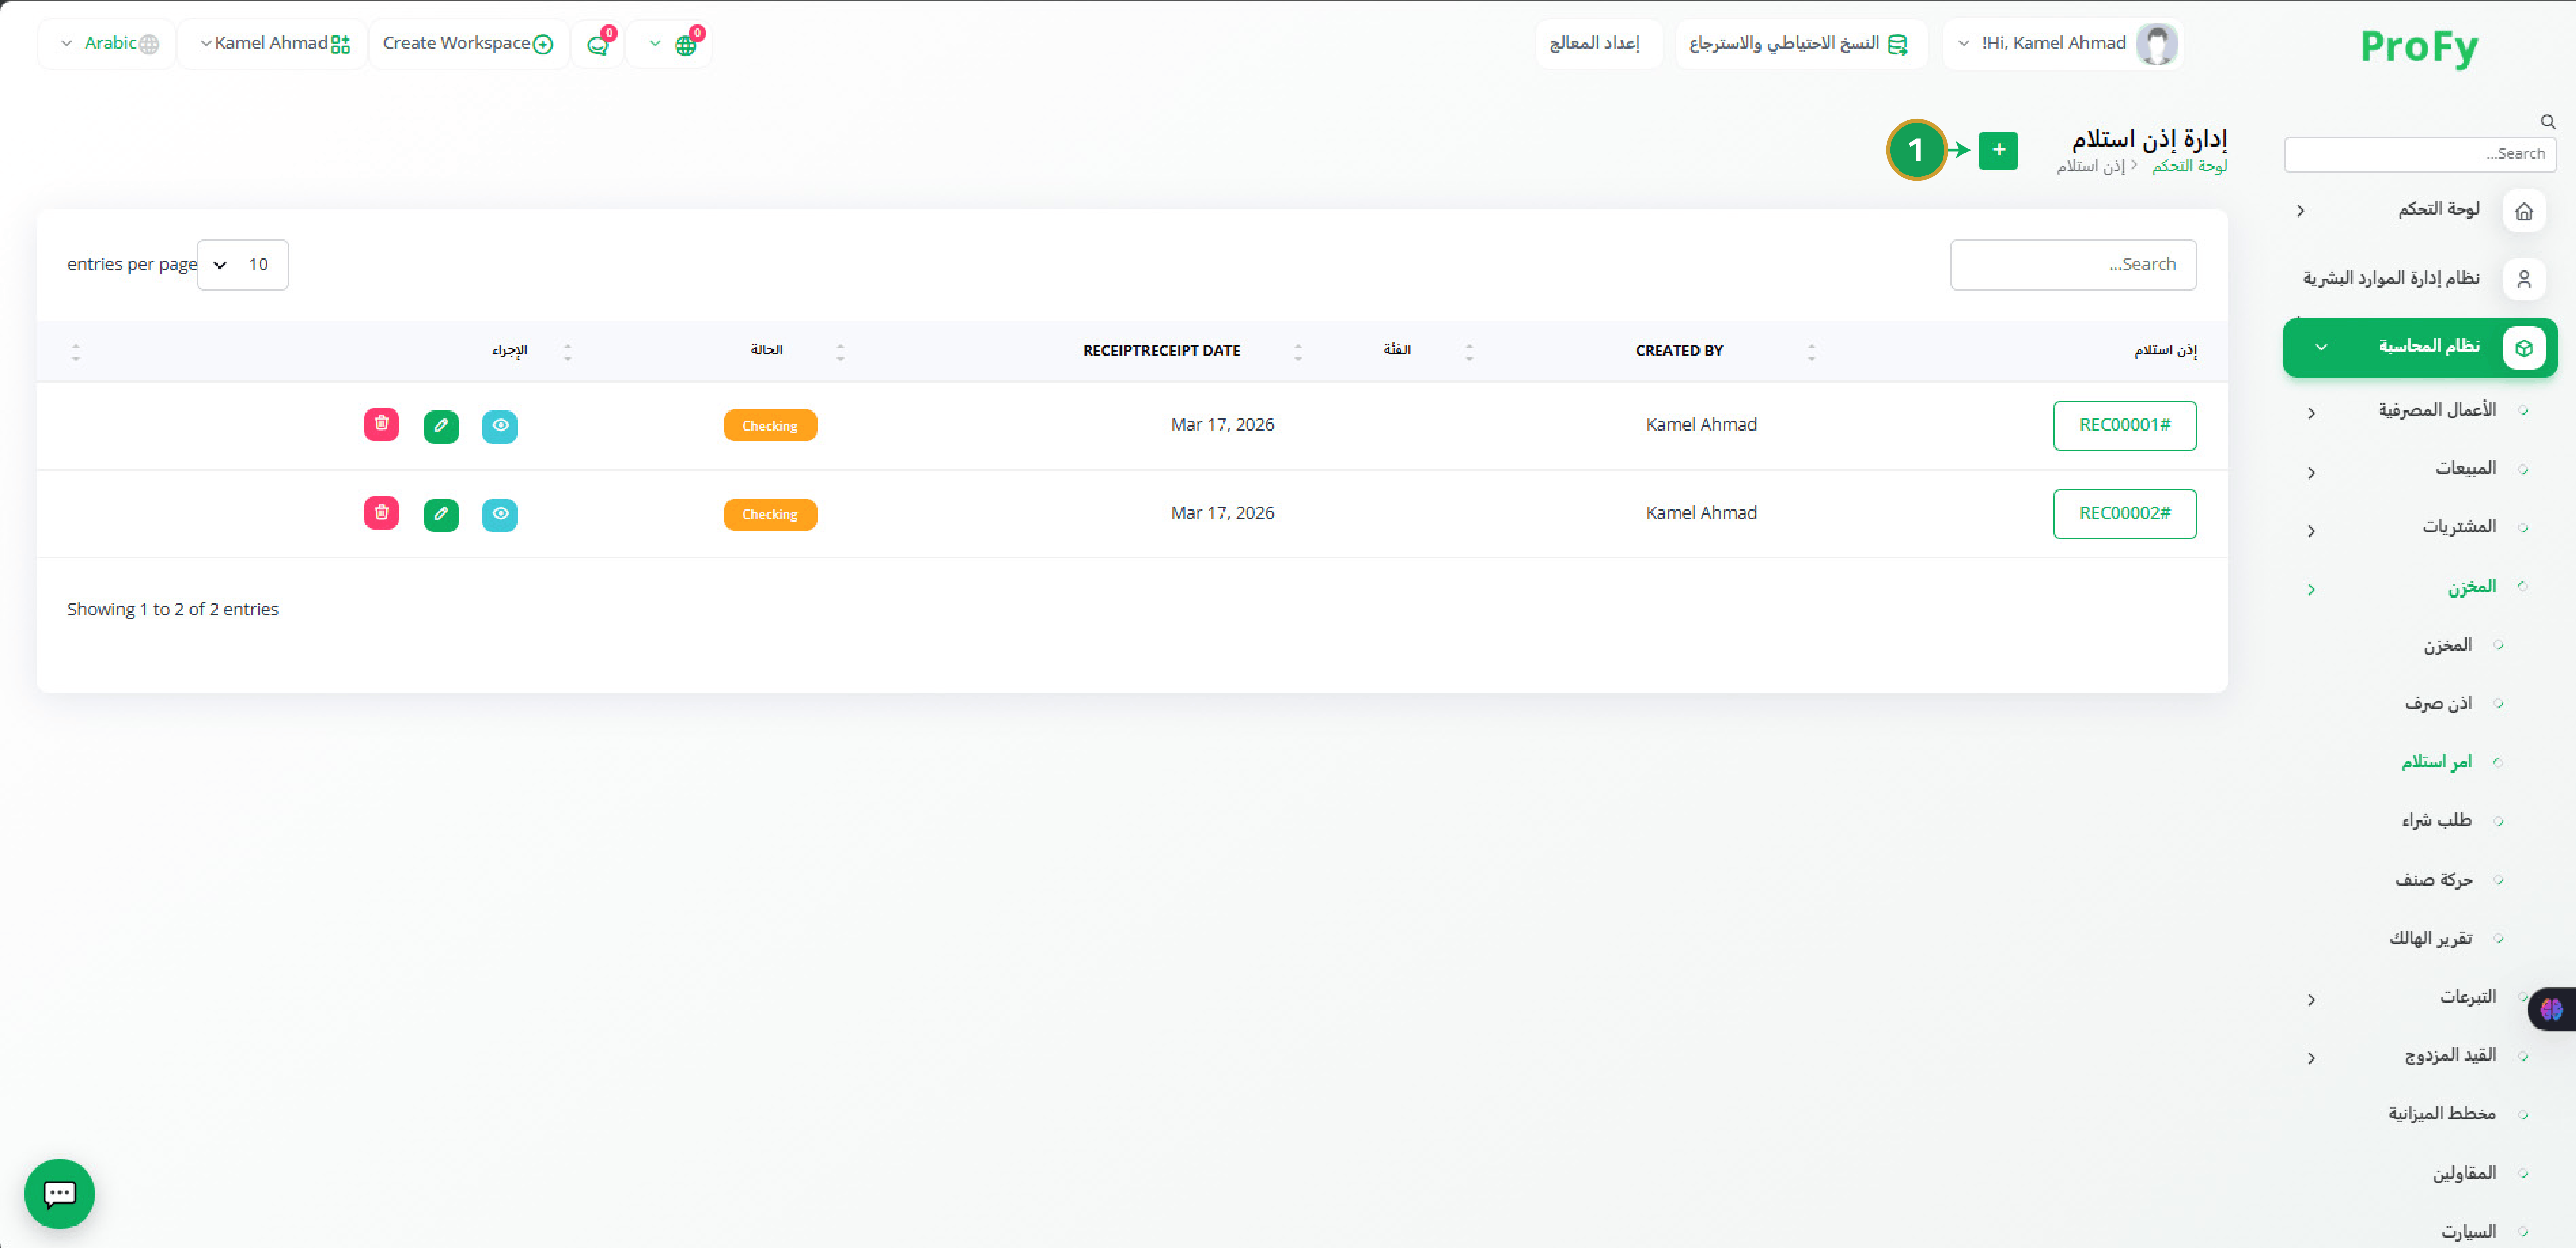The width and height of the screenshot is (2576, 1248).
Task: Open the Arabic language dropdown
Action: click(x=107, y=44)
